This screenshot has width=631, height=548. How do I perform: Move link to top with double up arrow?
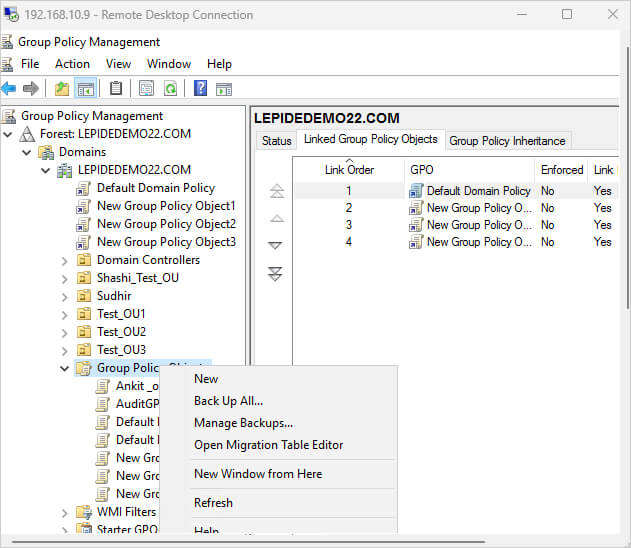tap(276, 191)
